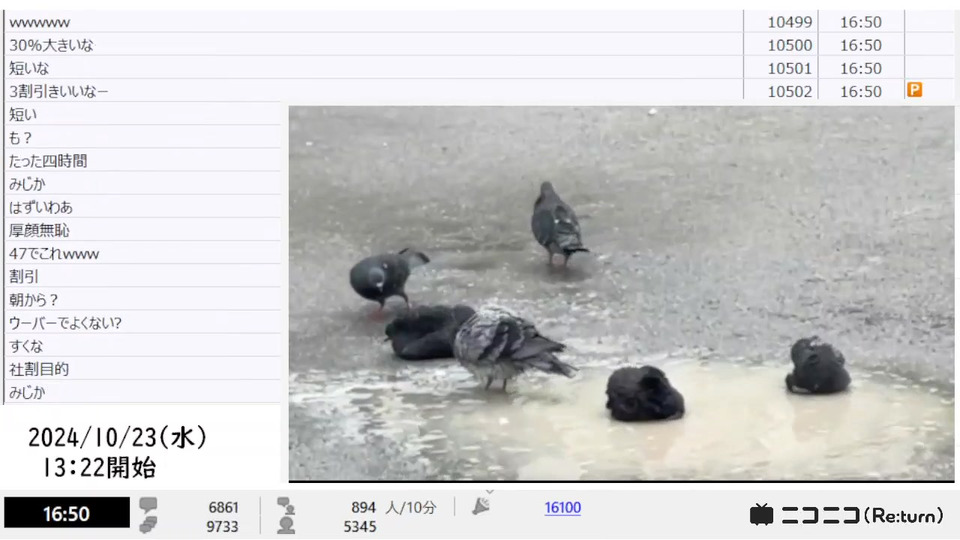
Task: Open the 16100 link
Action: click(563, 508)
